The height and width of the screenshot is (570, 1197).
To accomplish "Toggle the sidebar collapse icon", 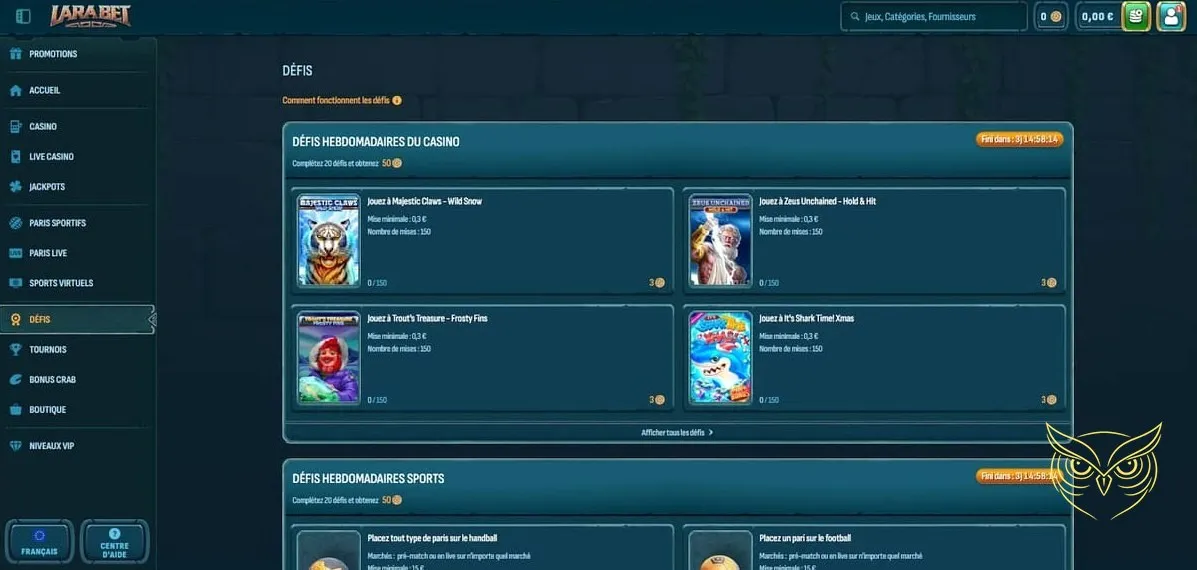I will (23, 16).
